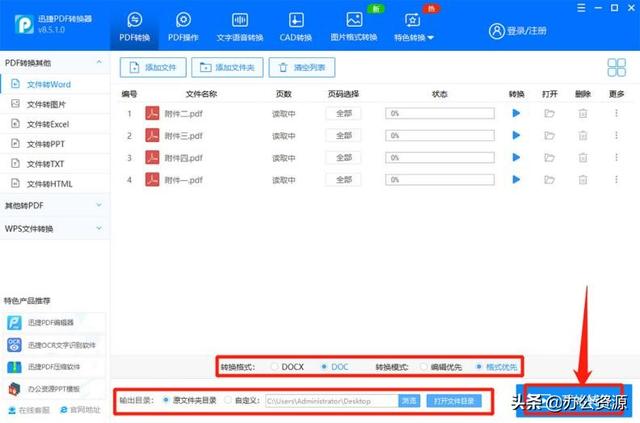Select 自定义 output directory option
The height and width of the screenshot is (423, 640).
click(x=242, y=400)
